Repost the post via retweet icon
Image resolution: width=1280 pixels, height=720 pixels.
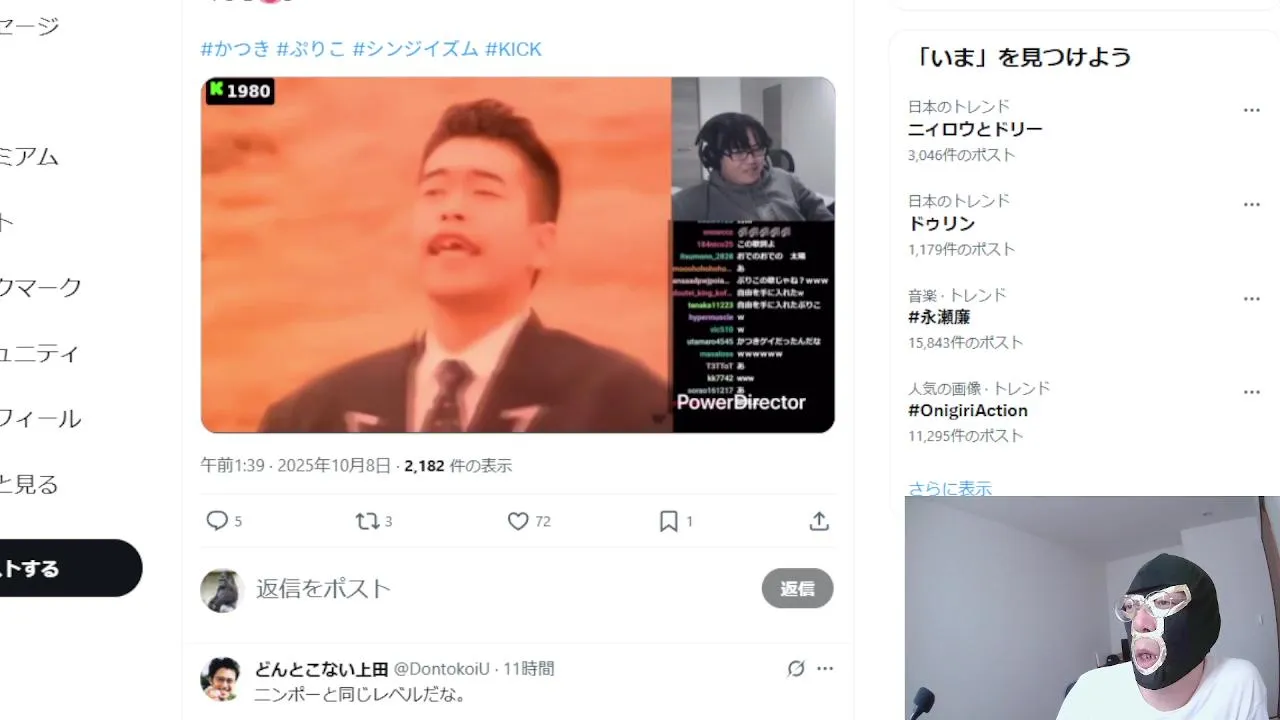[367, 521]
